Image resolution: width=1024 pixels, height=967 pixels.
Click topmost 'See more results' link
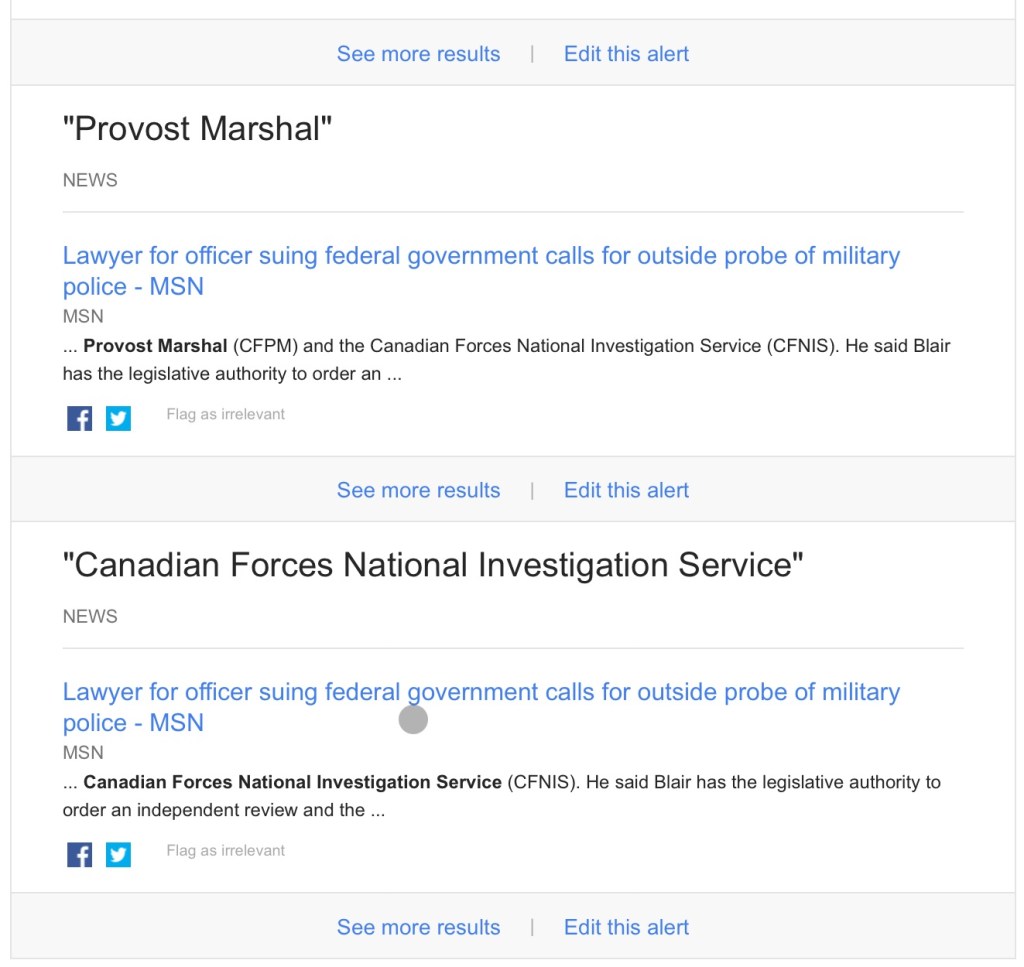coord(418,54)
